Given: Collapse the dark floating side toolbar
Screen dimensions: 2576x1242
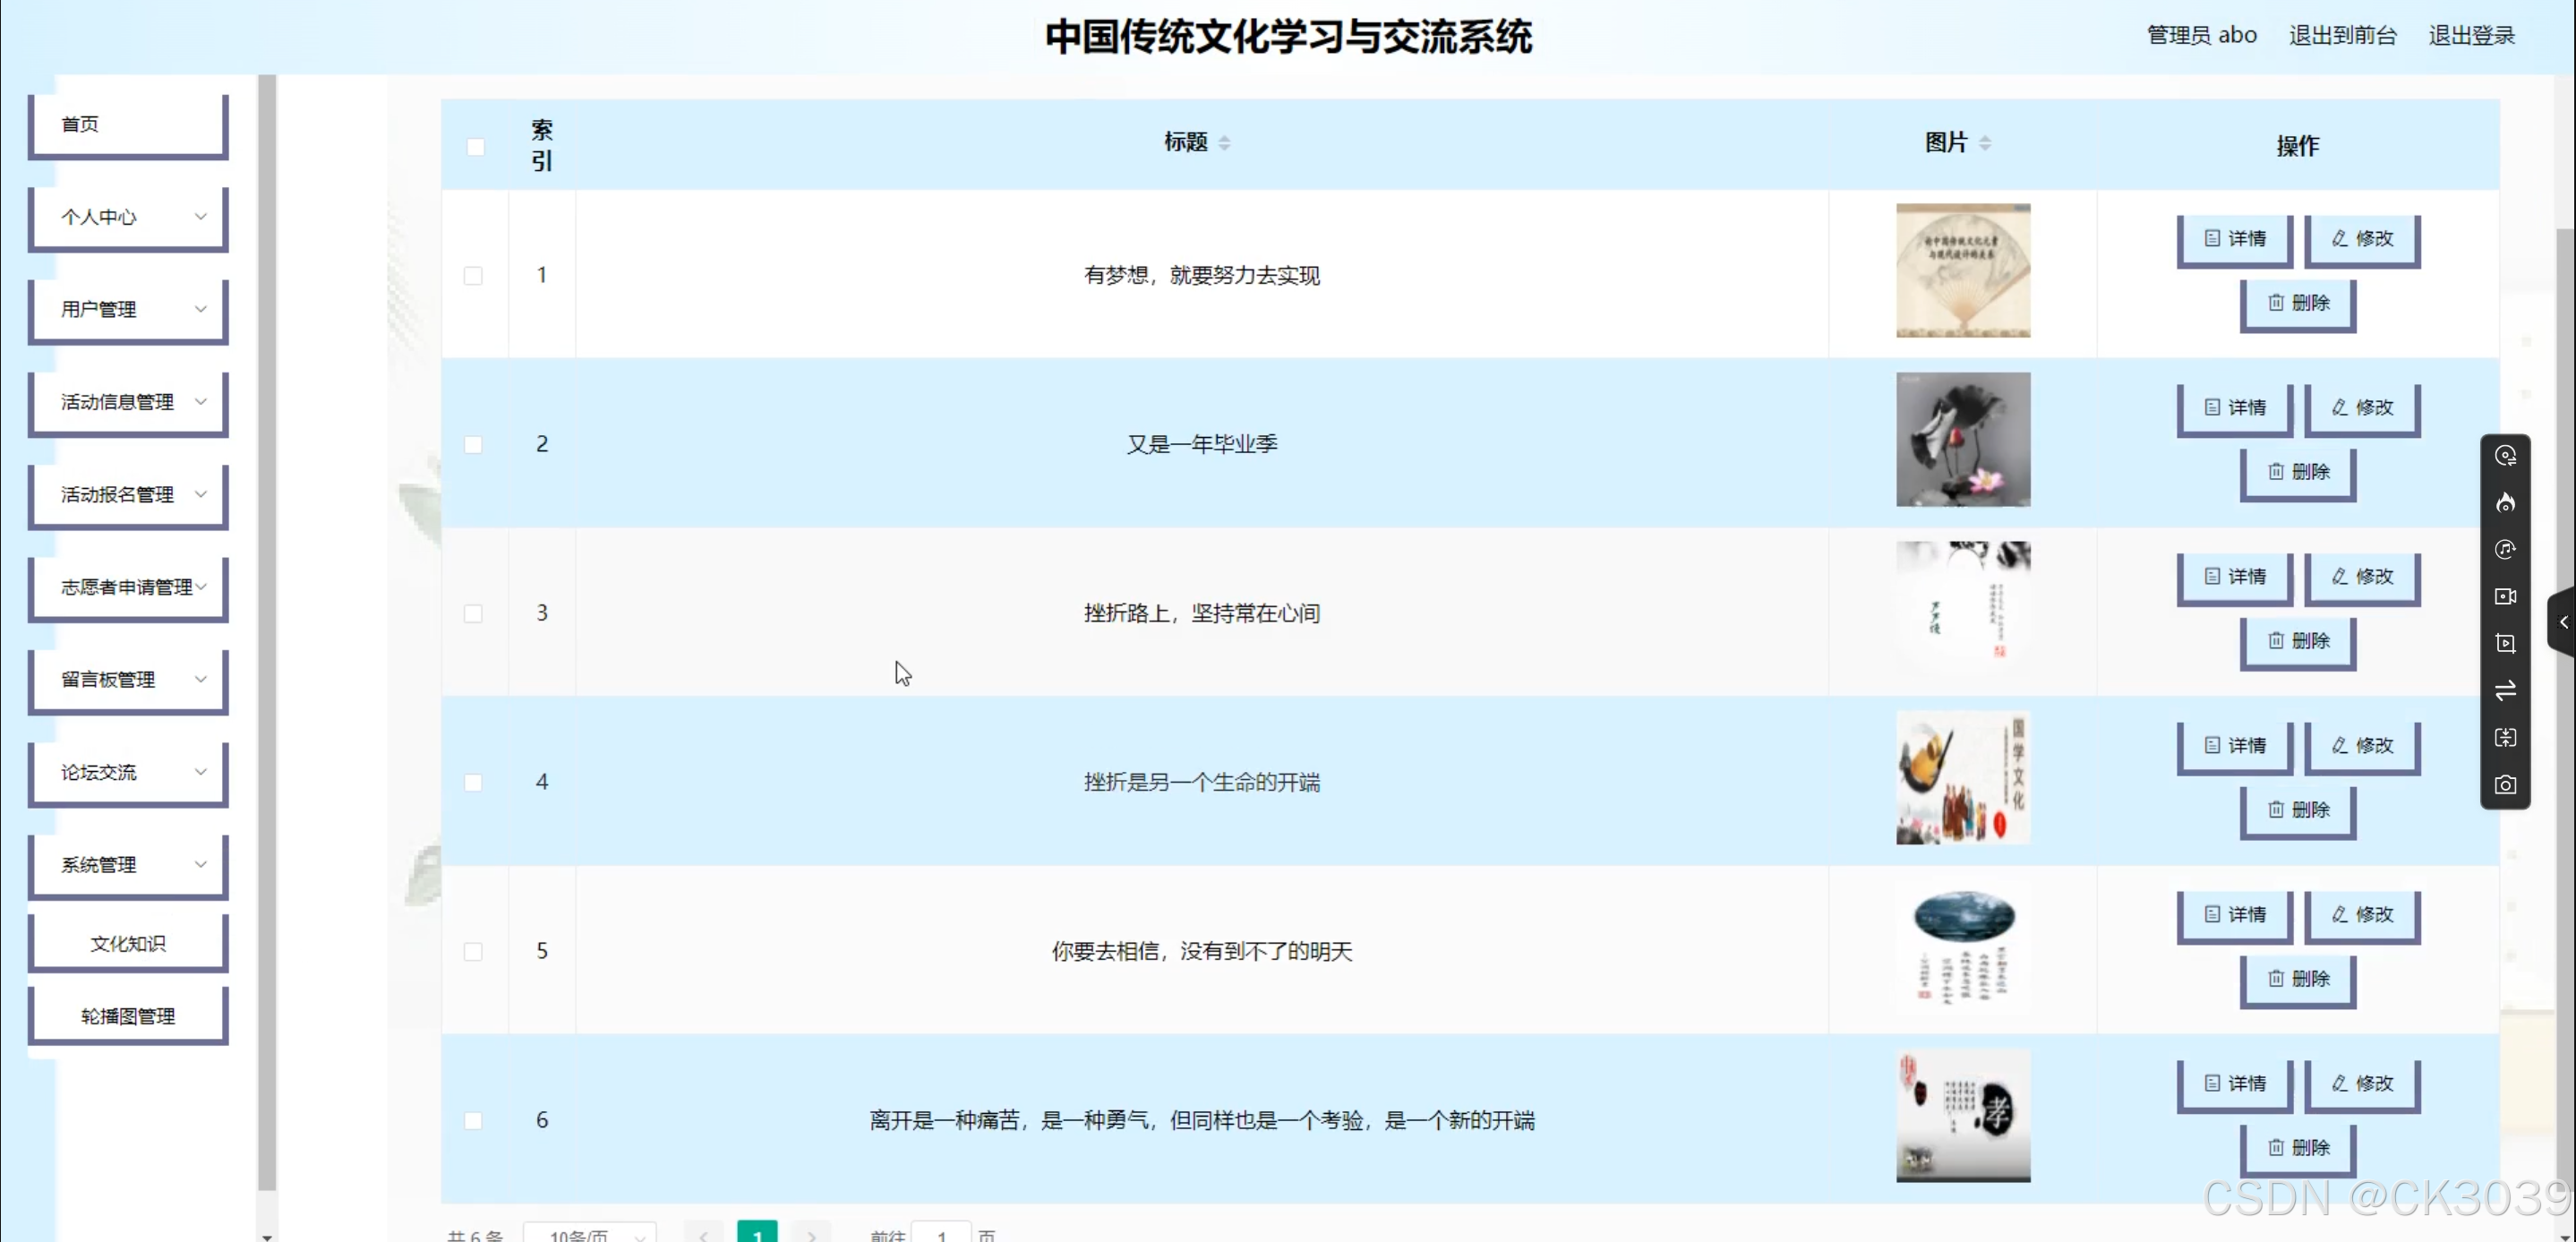Looking at the screenshot, I should coord(2563,622).
